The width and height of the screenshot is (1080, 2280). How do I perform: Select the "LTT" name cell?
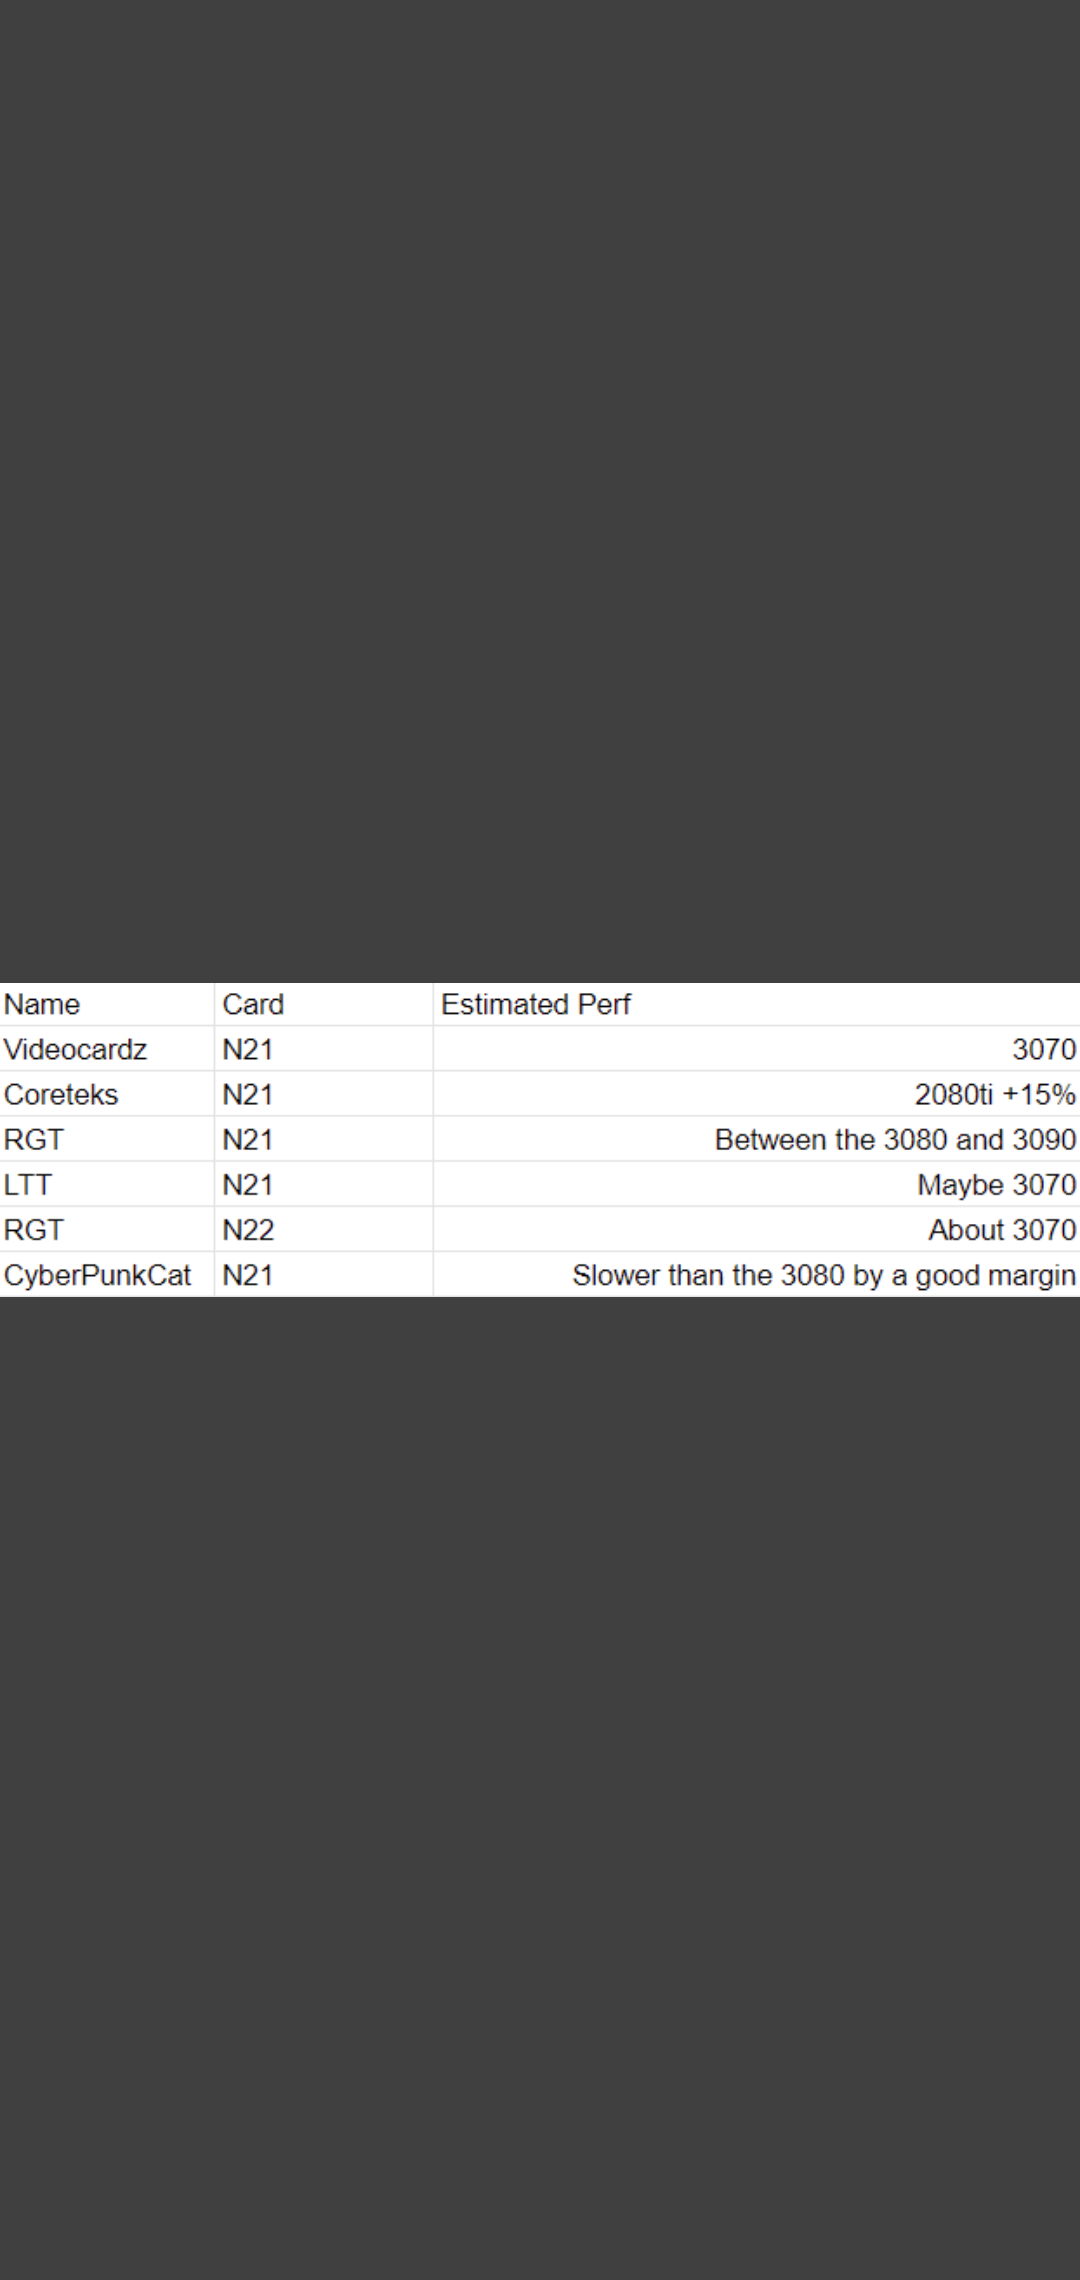(x=28, y=1185)
